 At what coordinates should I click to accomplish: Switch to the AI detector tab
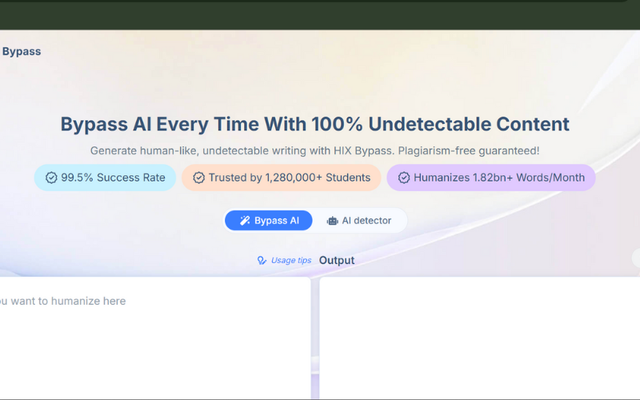point(359,220)
